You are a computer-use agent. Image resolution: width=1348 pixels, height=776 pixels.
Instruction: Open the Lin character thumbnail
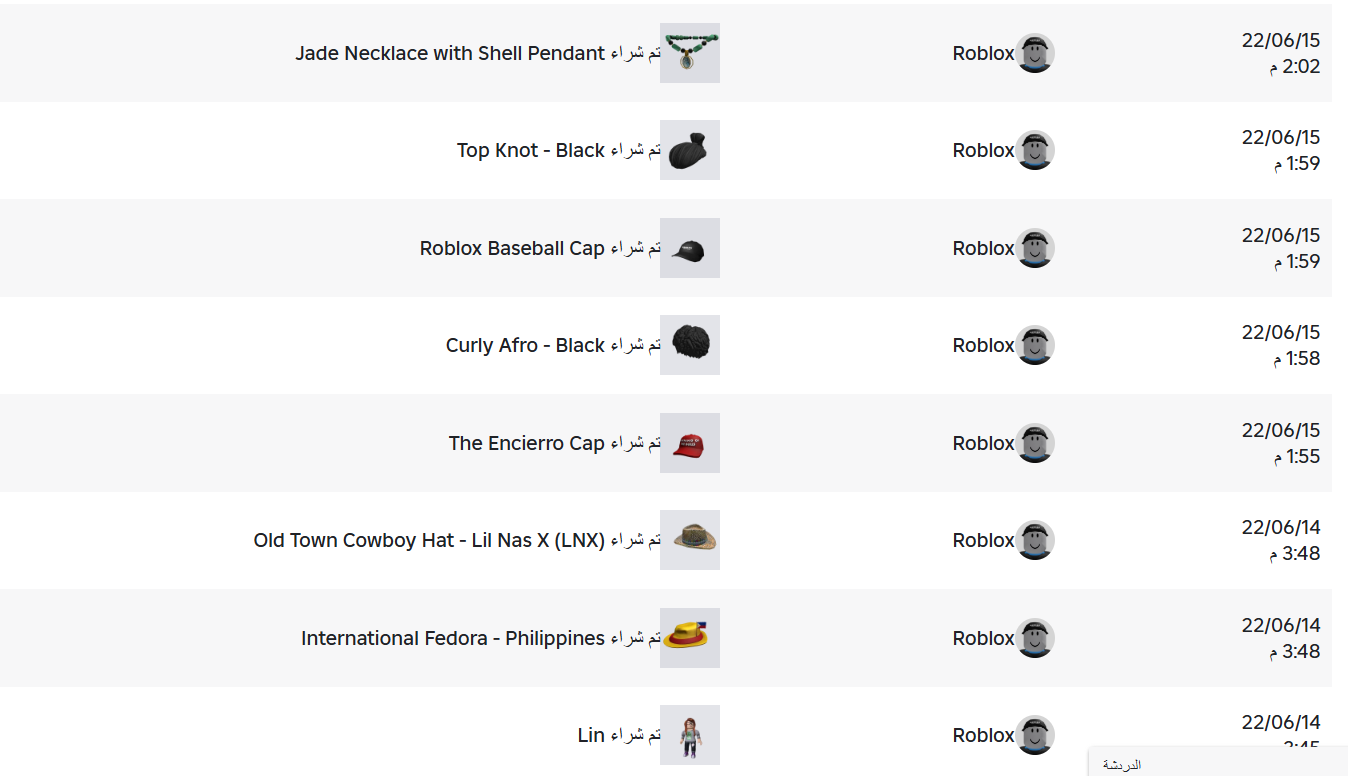[x=689, y=735]
